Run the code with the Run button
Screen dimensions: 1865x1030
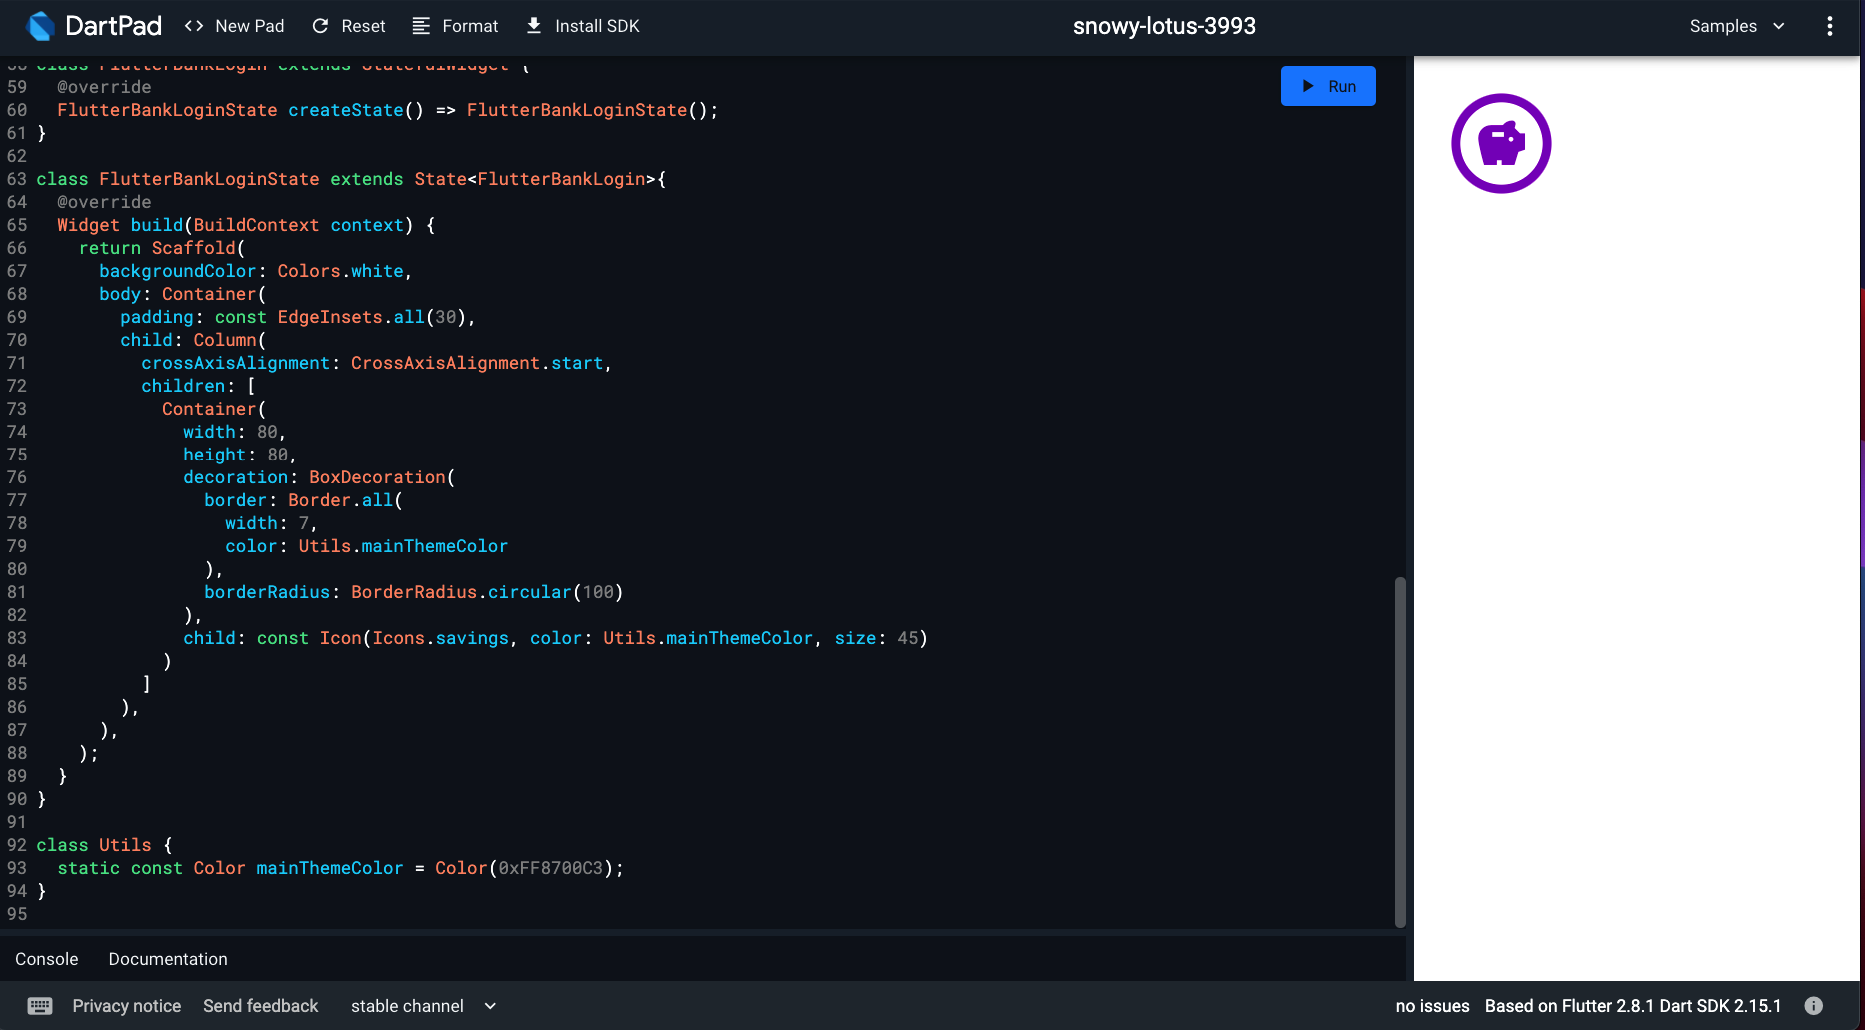click(1328, 86)
